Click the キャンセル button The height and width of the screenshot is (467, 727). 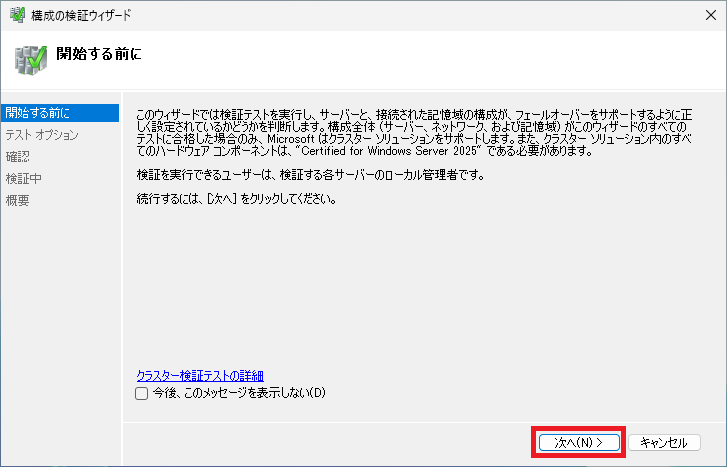point(664,442)
